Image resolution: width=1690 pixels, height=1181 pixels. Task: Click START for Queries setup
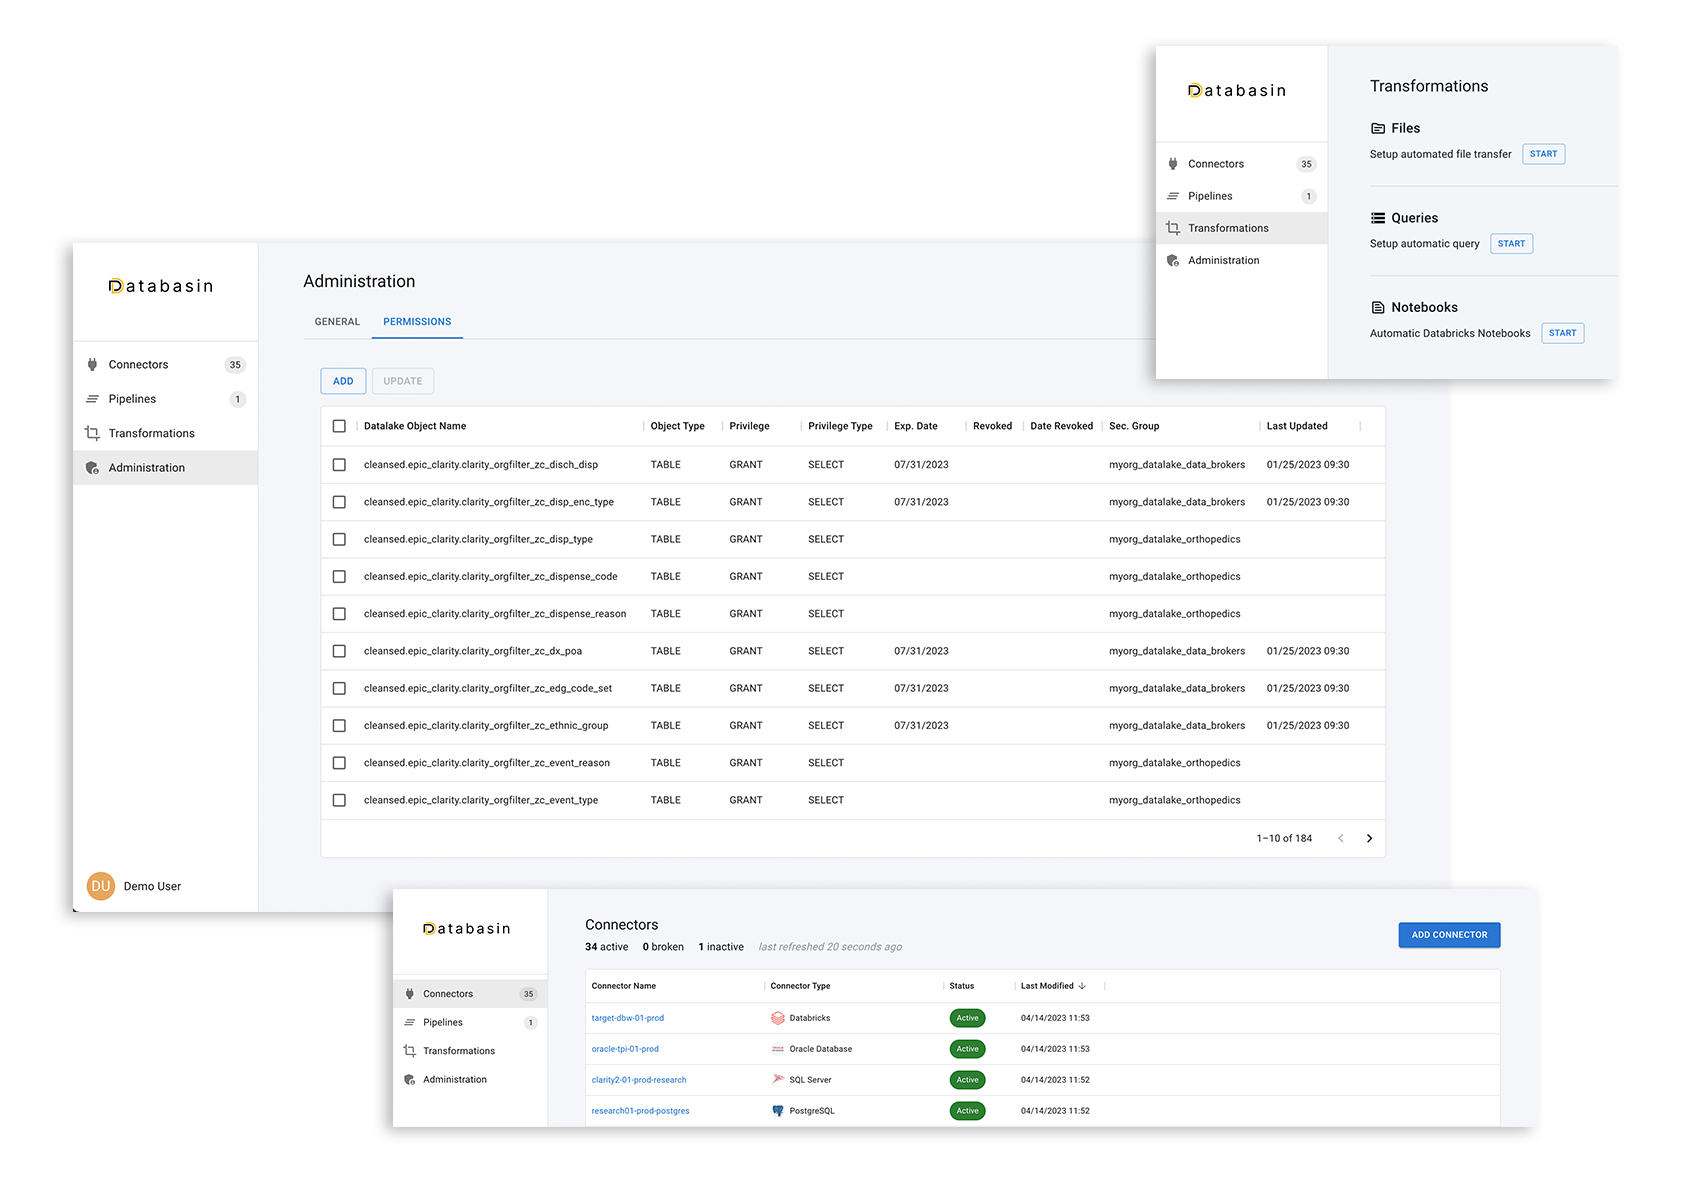coord(1511,244)
